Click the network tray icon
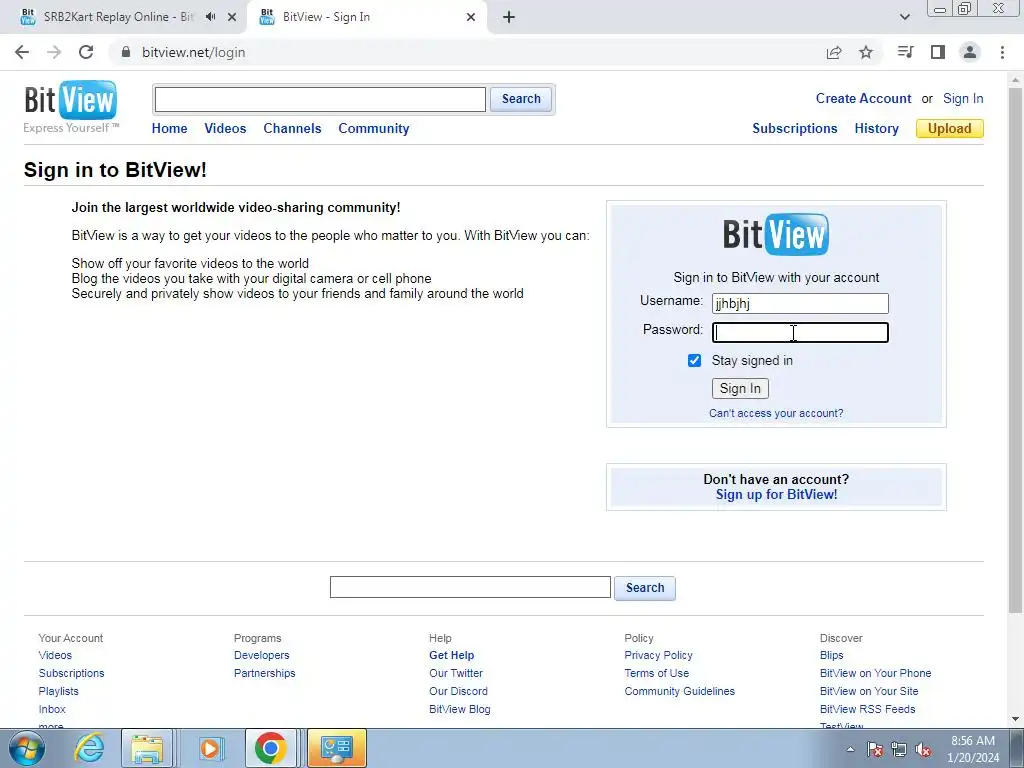Viewport: 1024px width, 768px height. click(899, 749)
